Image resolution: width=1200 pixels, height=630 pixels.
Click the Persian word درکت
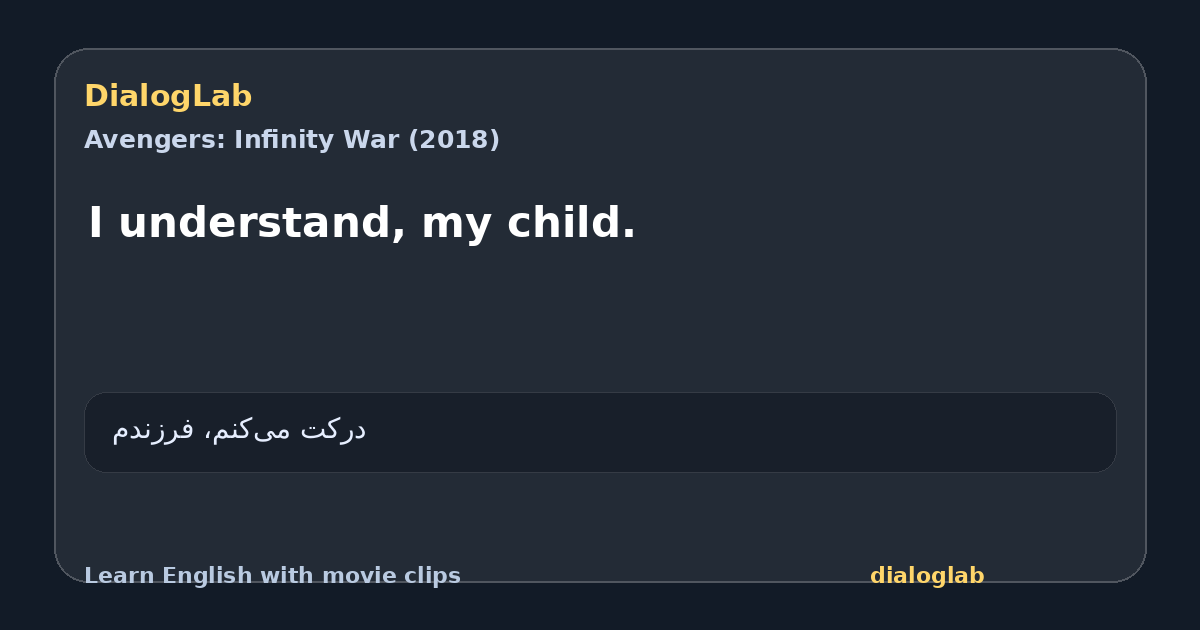333,430
